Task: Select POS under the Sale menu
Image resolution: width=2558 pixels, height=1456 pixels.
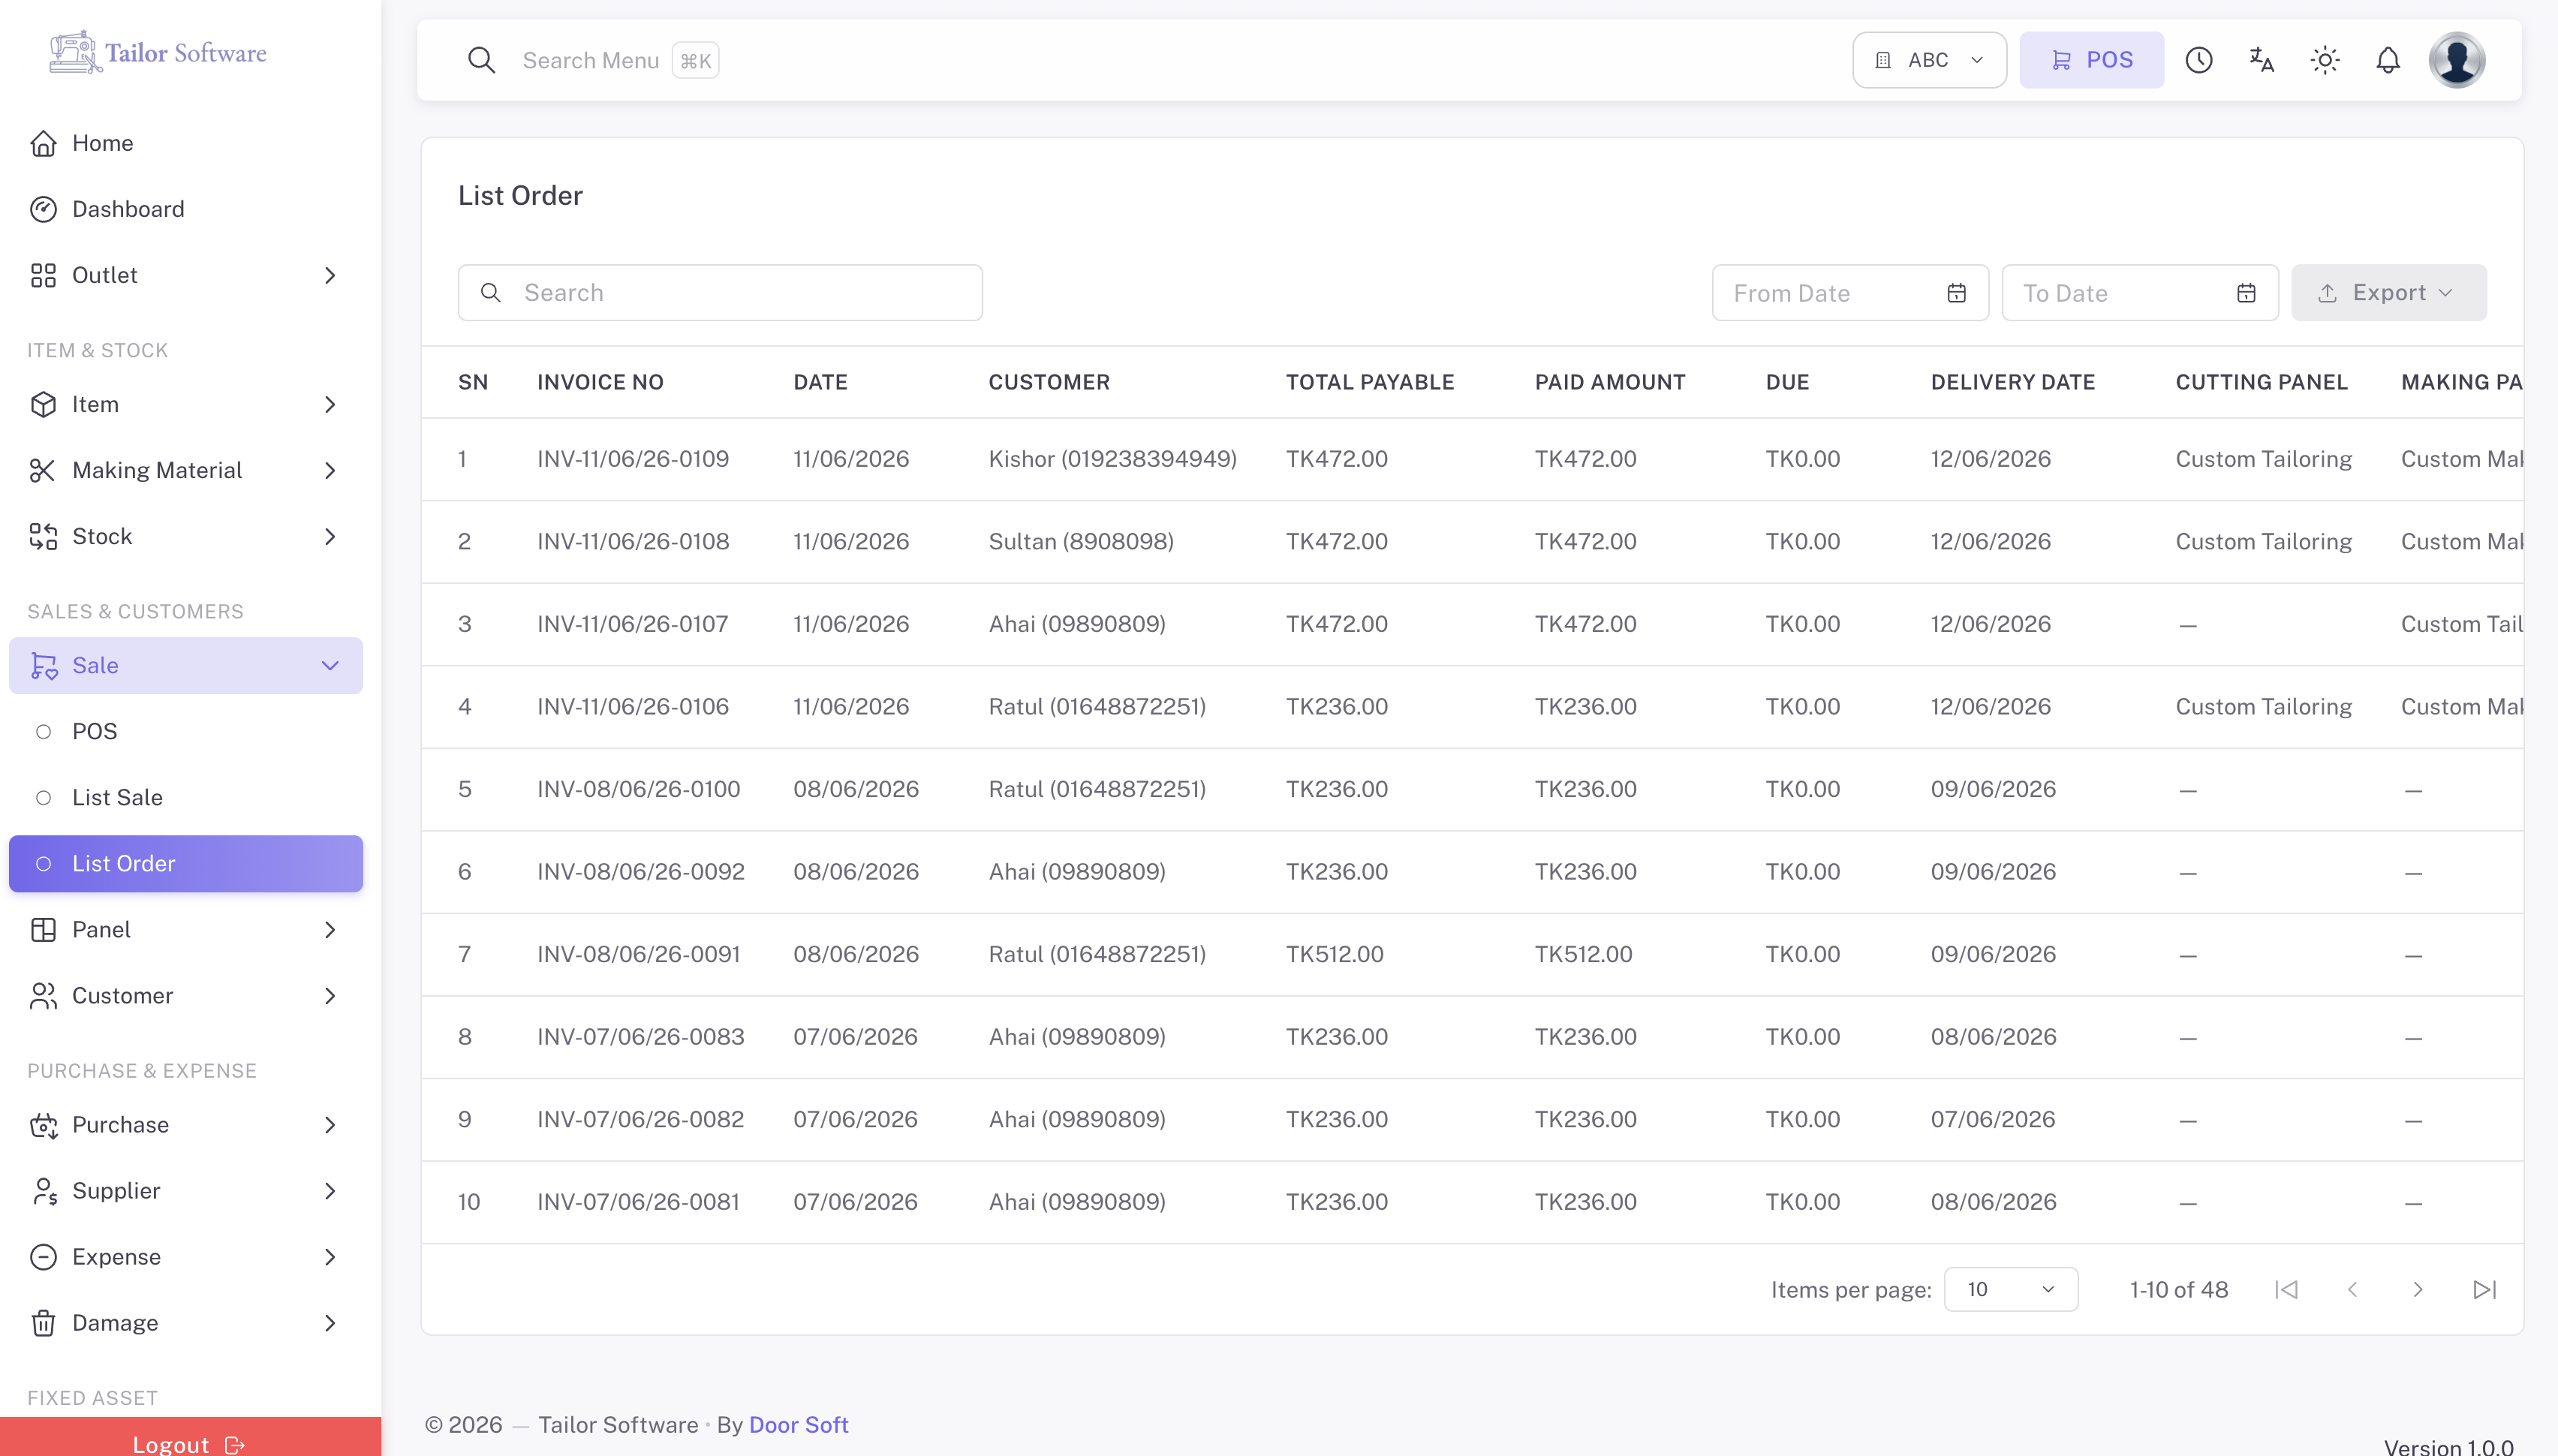Action: [x=186, y=731]
